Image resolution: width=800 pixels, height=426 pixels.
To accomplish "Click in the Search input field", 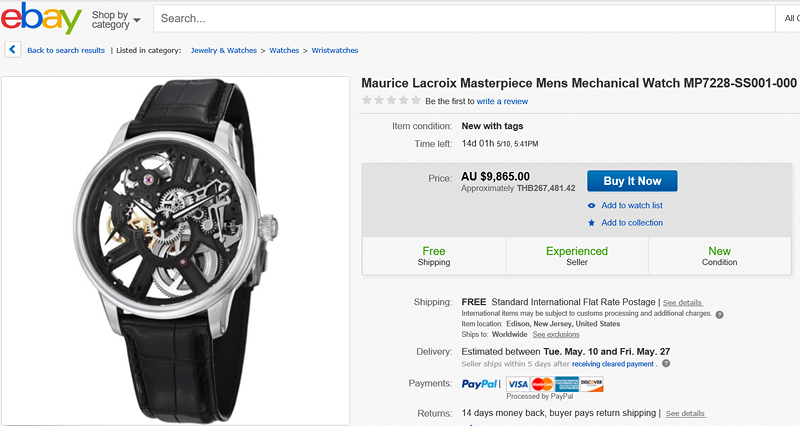I will click(x=460, y=18).
